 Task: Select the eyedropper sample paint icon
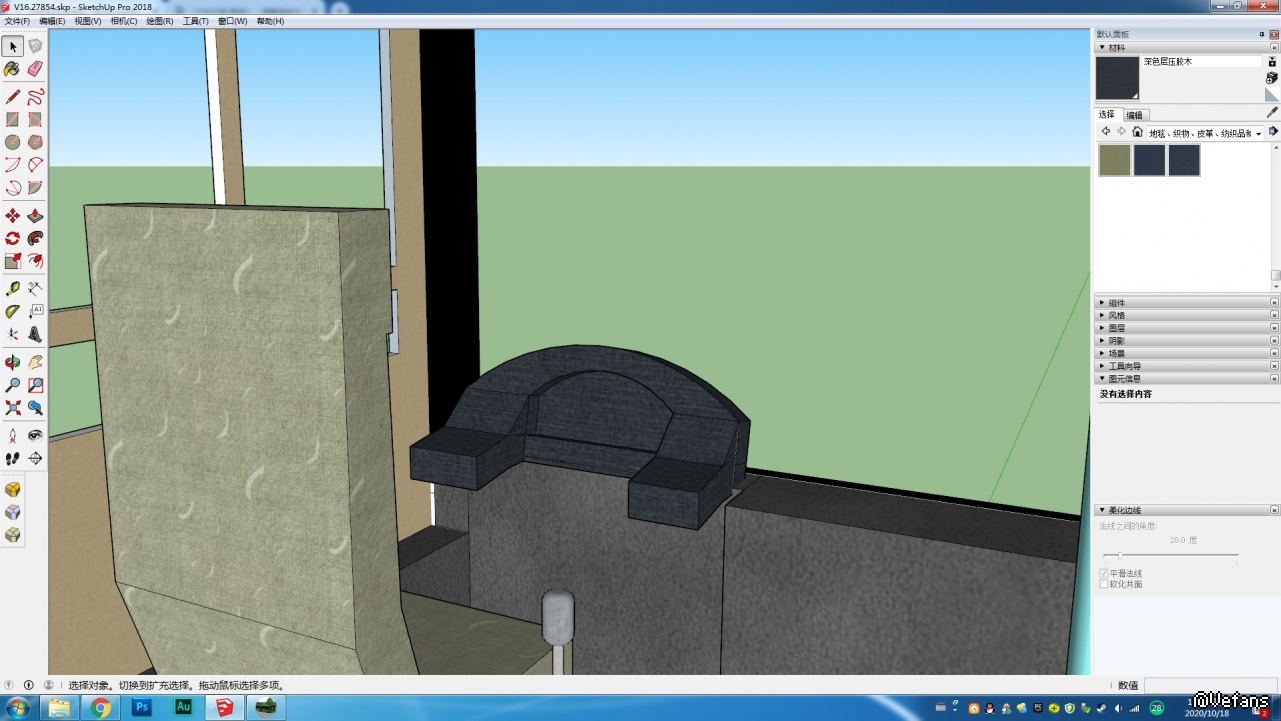click(x=1272, y=113)
